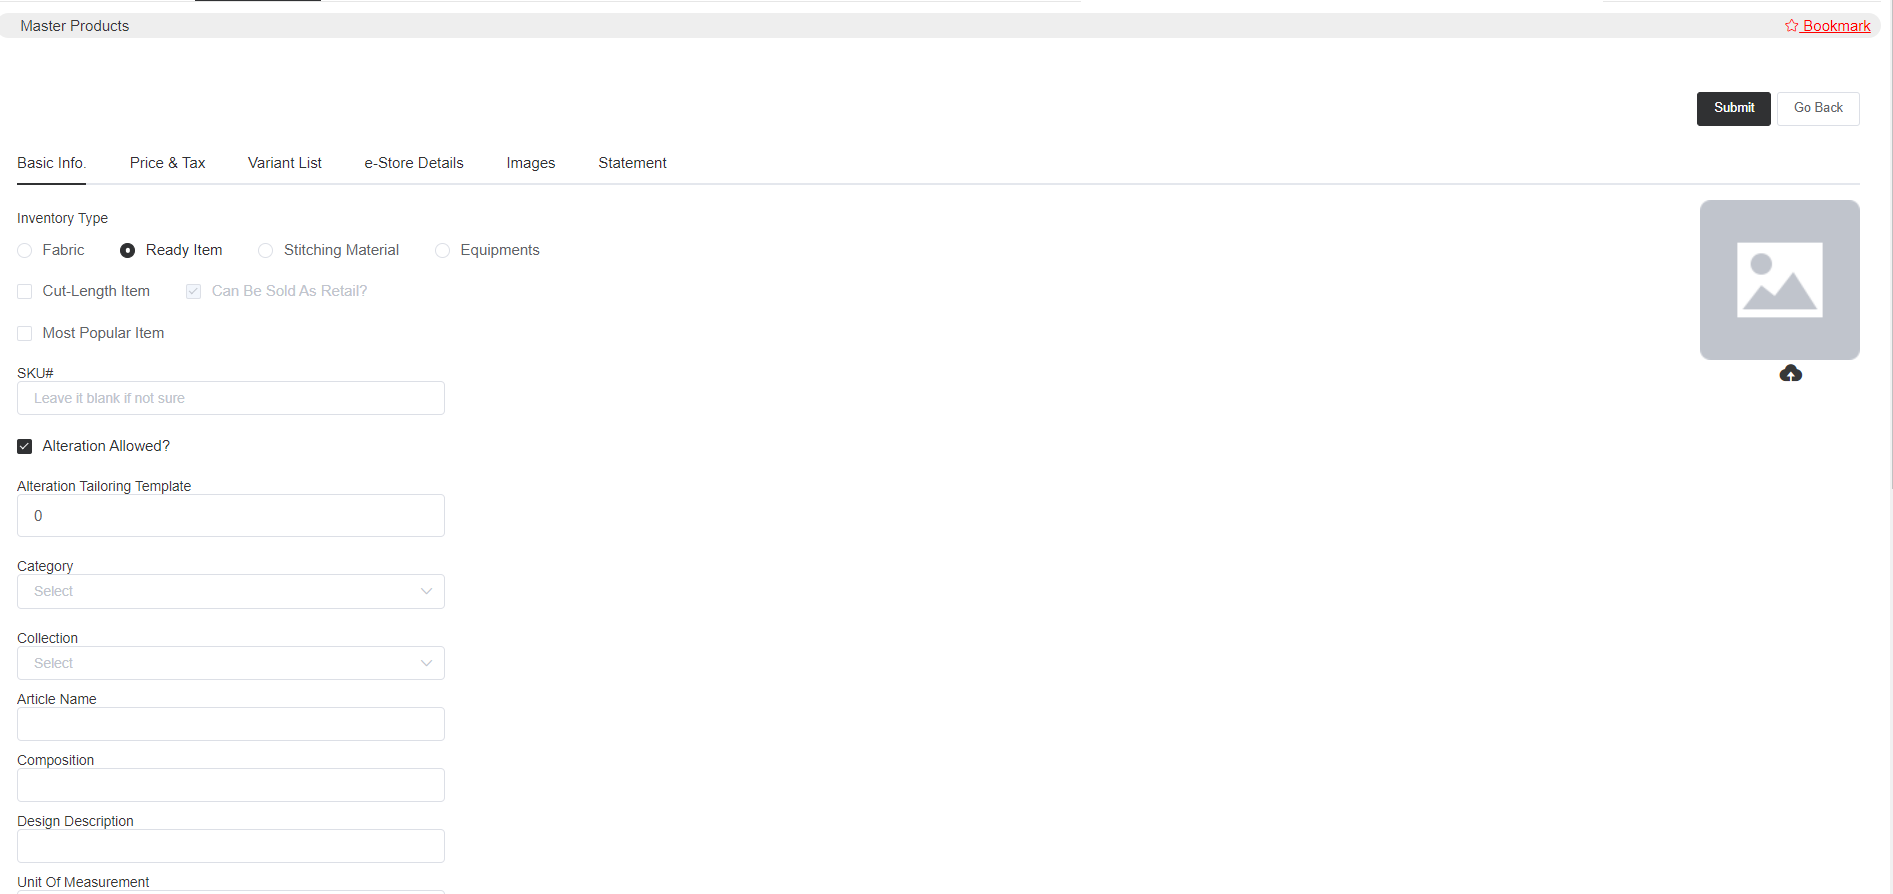Switch to the Price & Tax tab

[x=167, y=163]
